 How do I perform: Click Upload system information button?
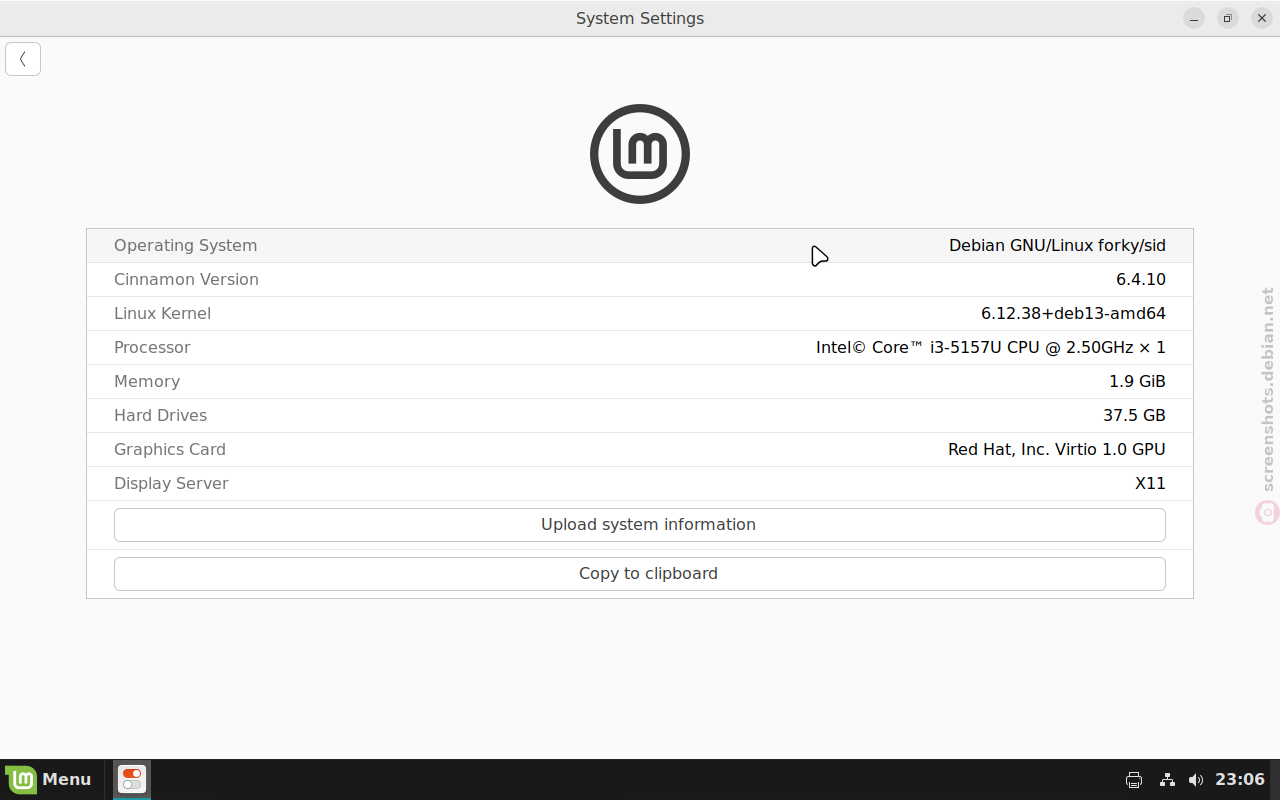click(640, 525)
